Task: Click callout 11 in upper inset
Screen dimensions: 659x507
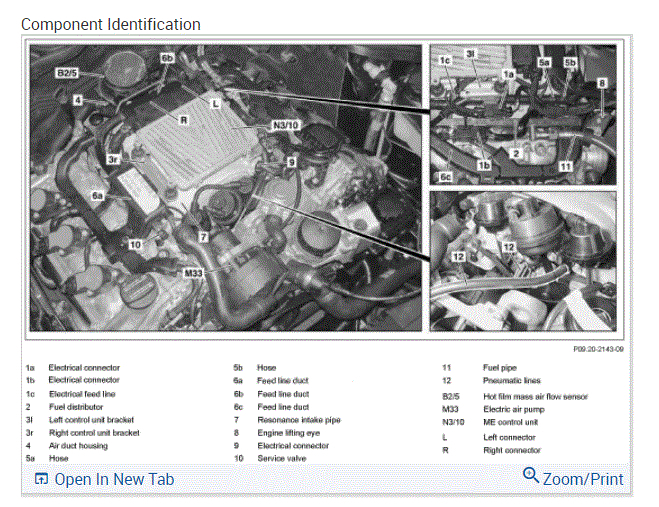Action: 566,166
